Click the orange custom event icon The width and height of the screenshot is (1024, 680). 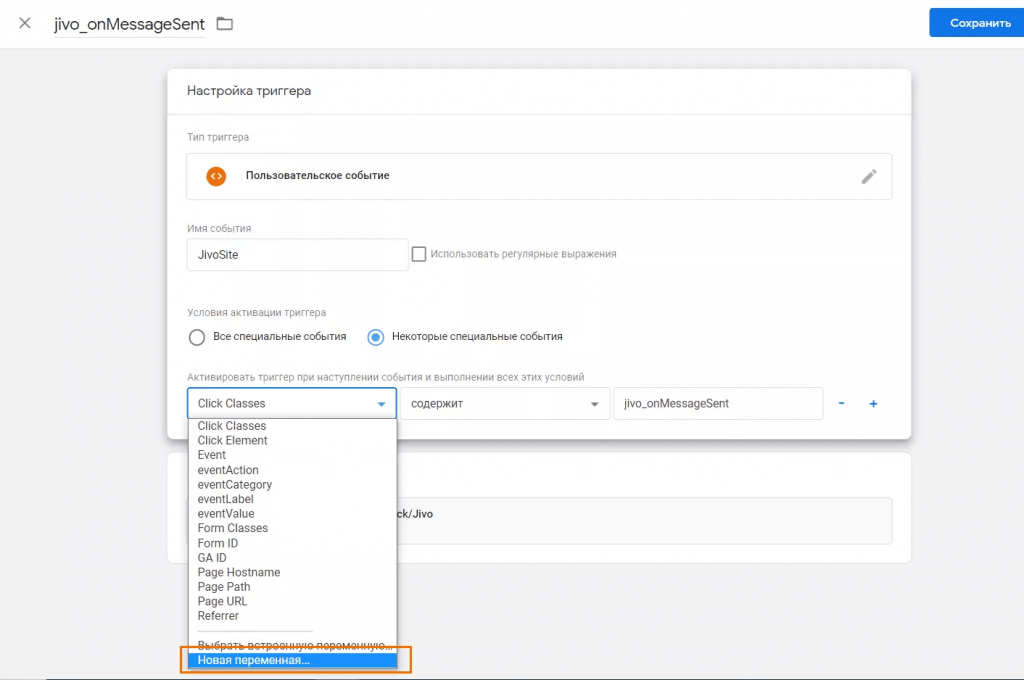[x=214, y=176]
